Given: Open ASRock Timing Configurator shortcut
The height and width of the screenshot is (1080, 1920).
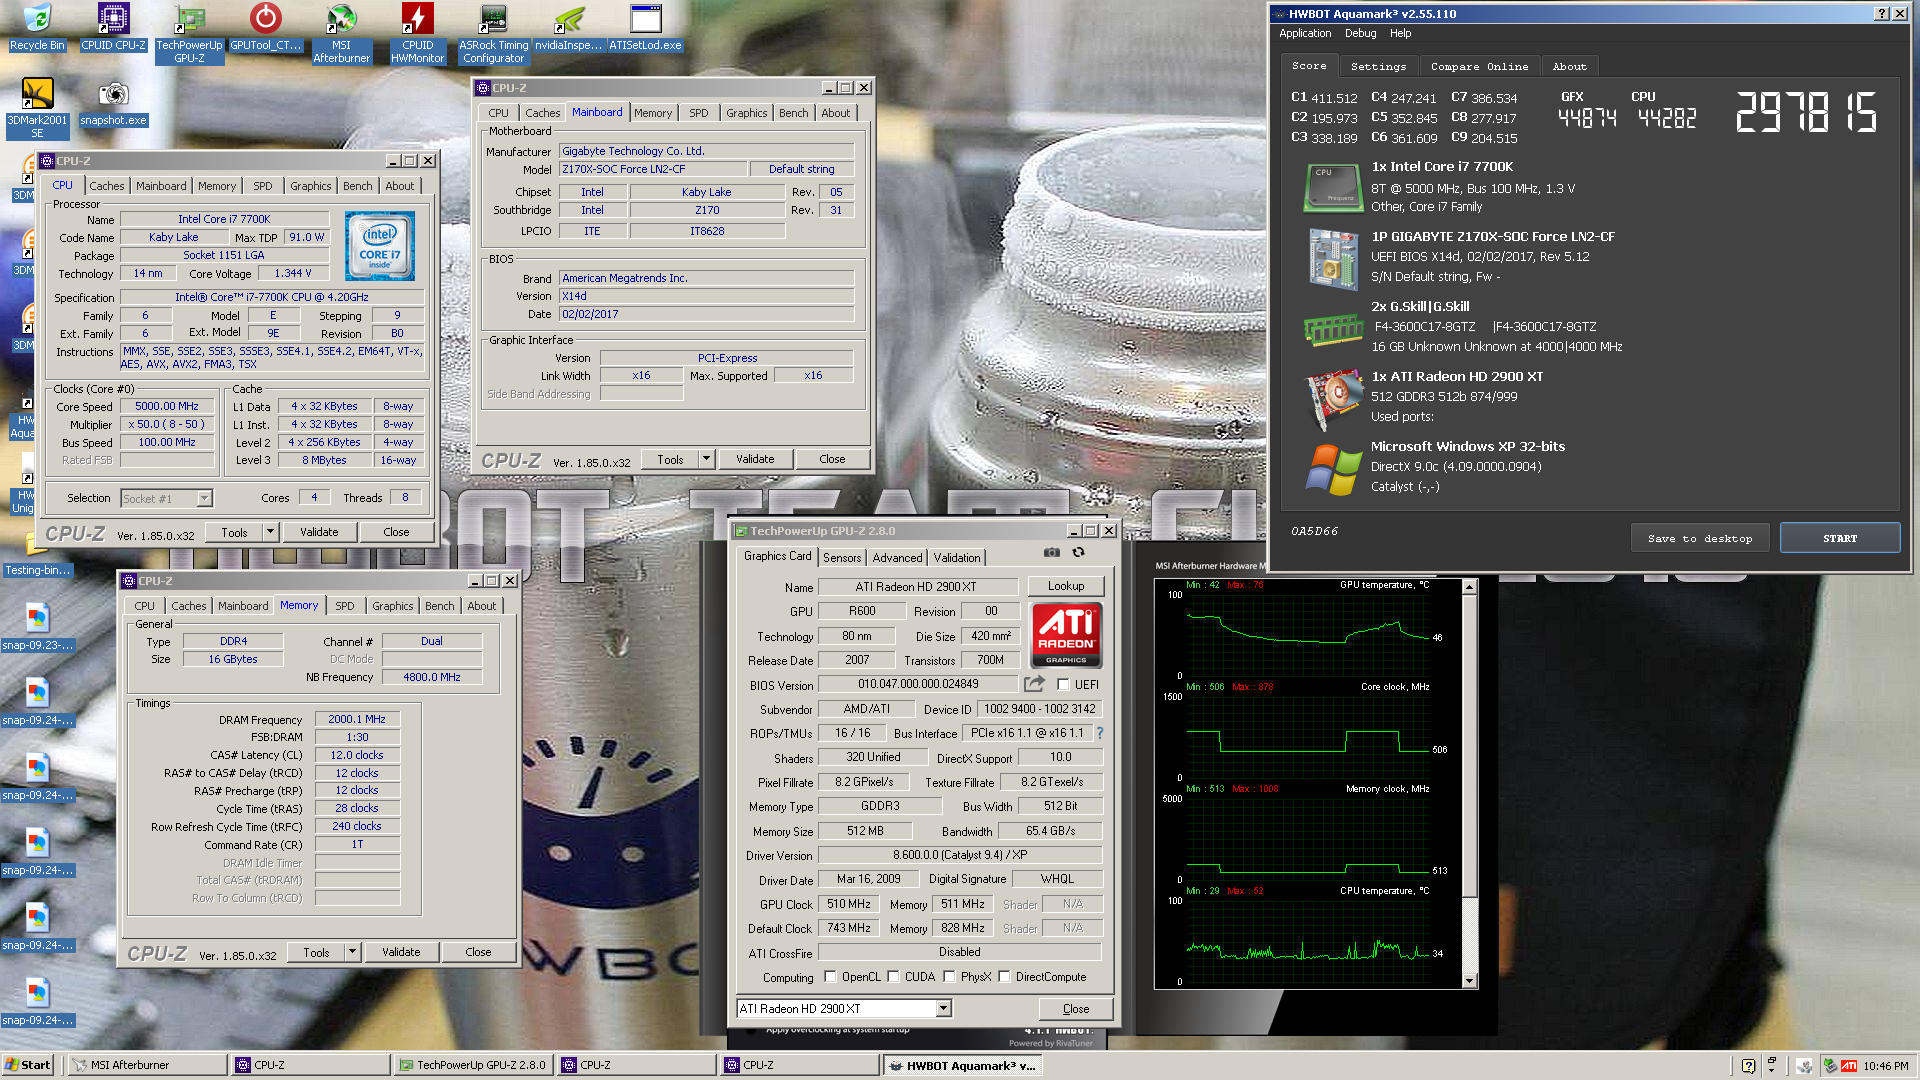Looking at the screenshot, I should [x=493, y=33].
